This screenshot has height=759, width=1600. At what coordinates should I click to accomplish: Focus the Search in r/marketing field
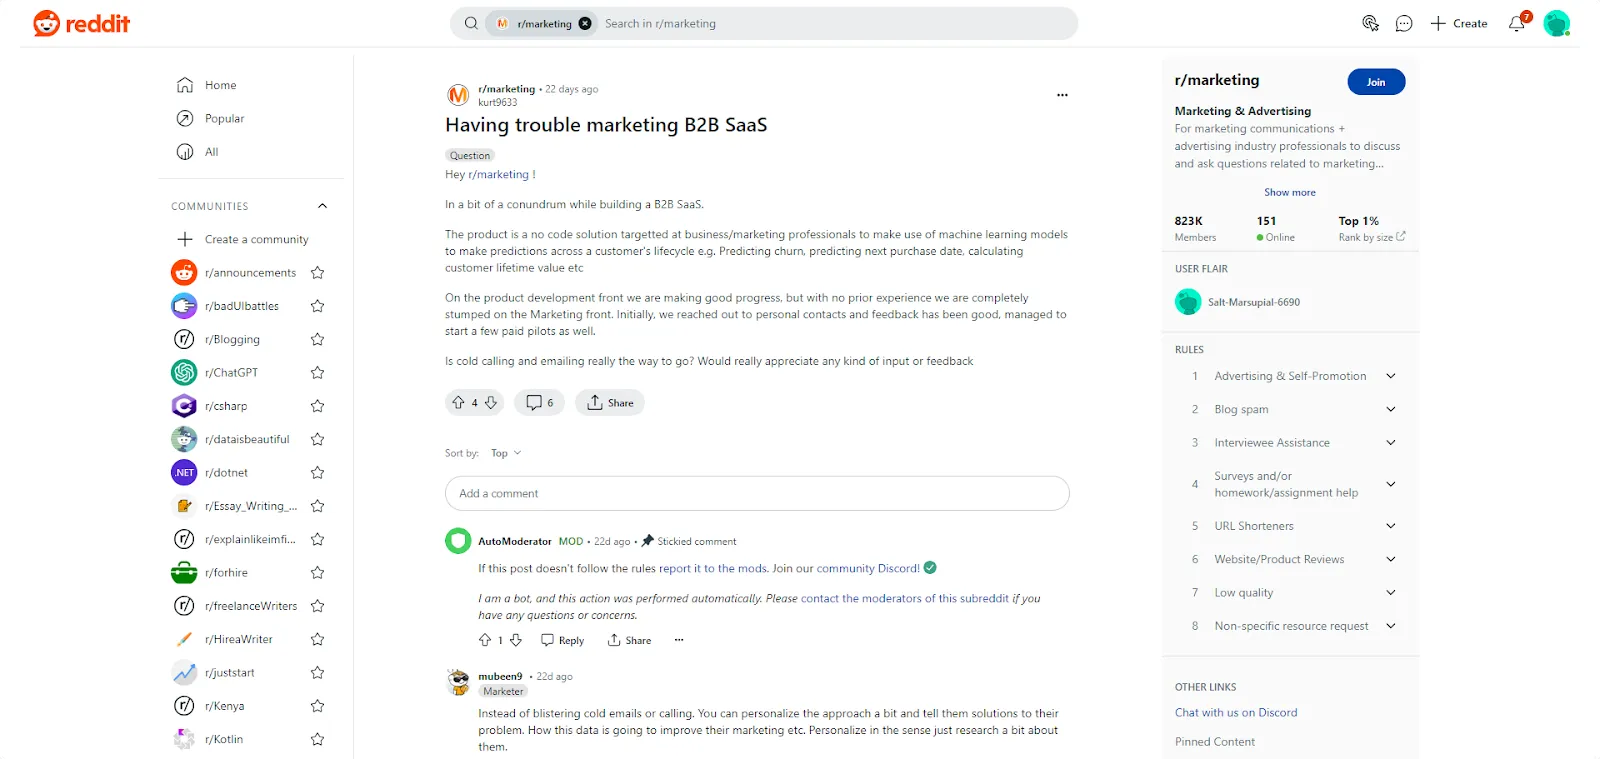(835, 23)
